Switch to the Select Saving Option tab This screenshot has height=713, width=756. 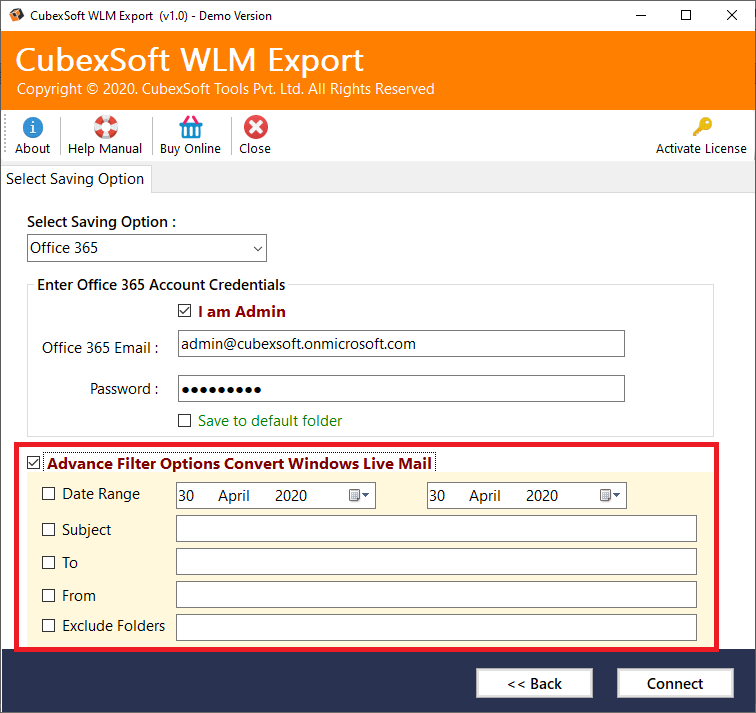(x=75, y=179)
